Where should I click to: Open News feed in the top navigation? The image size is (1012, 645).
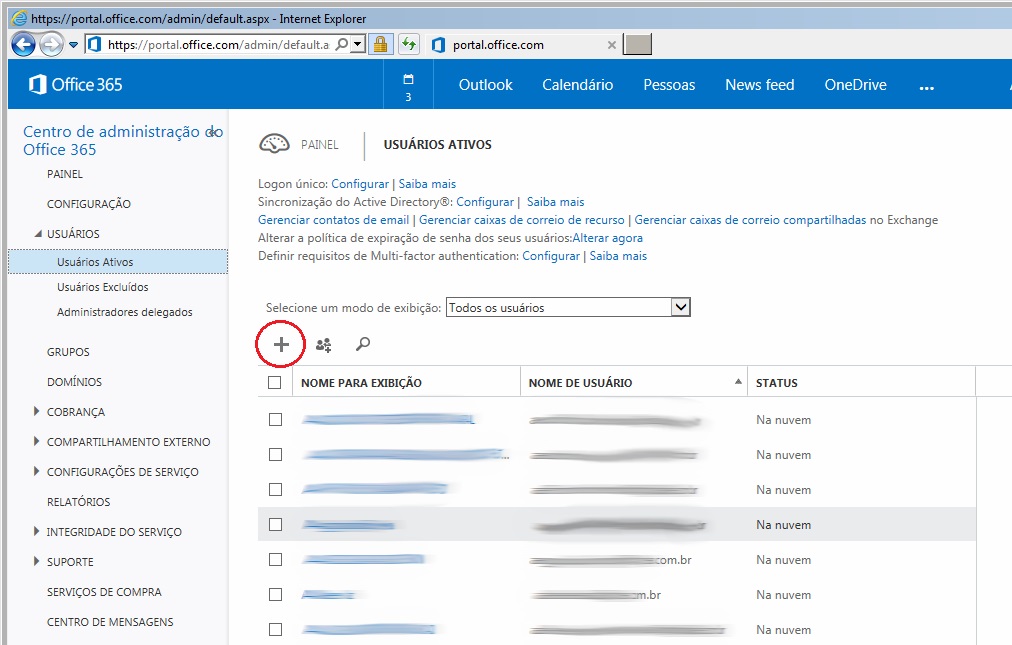pyautogui.click(x=760, y=85)
